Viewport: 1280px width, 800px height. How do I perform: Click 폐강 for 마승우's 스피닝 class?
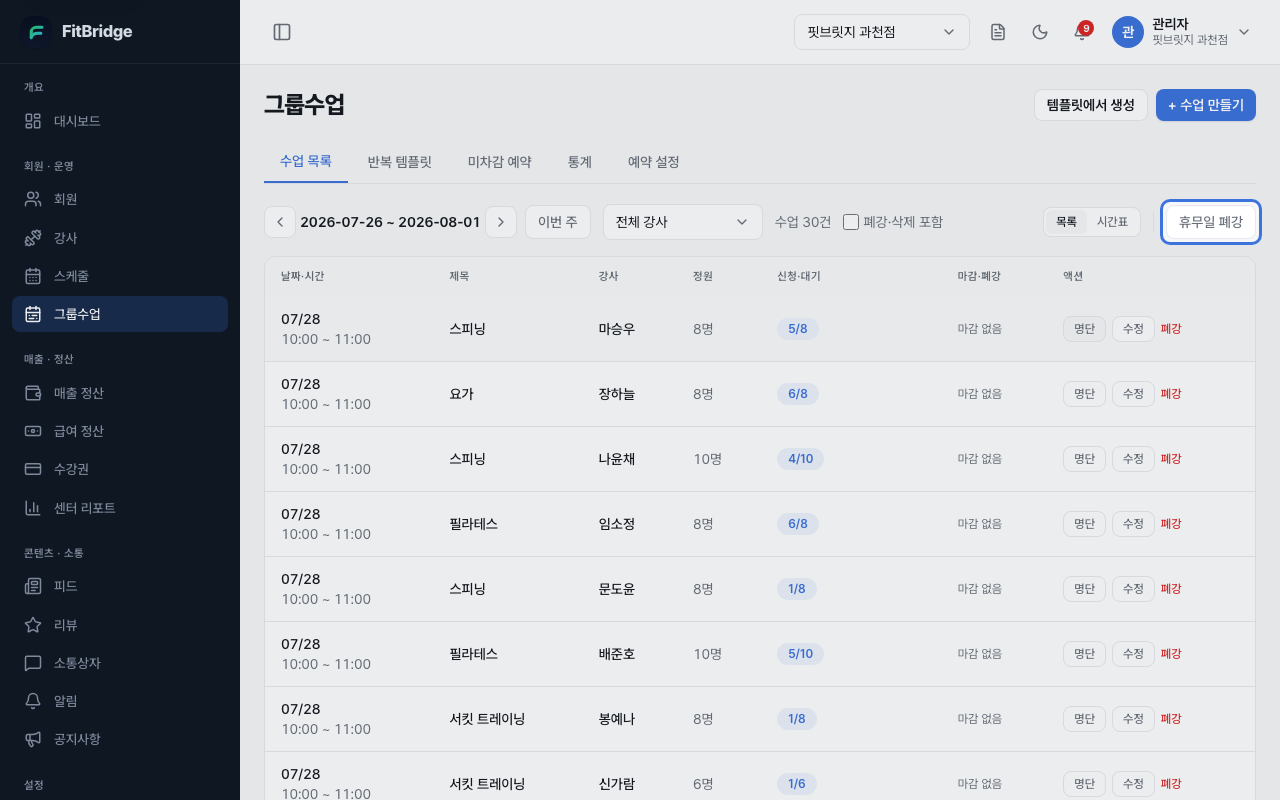pos(1171,329)
